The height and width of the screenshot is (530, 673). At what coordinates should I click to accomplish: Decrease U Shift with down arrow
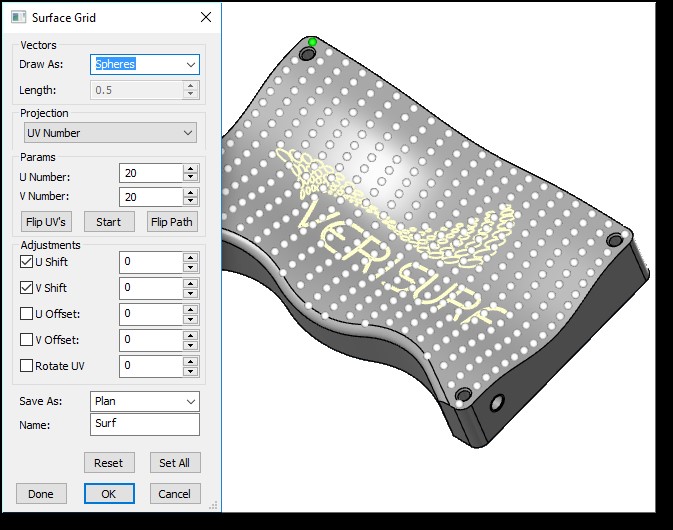point(191,267)
